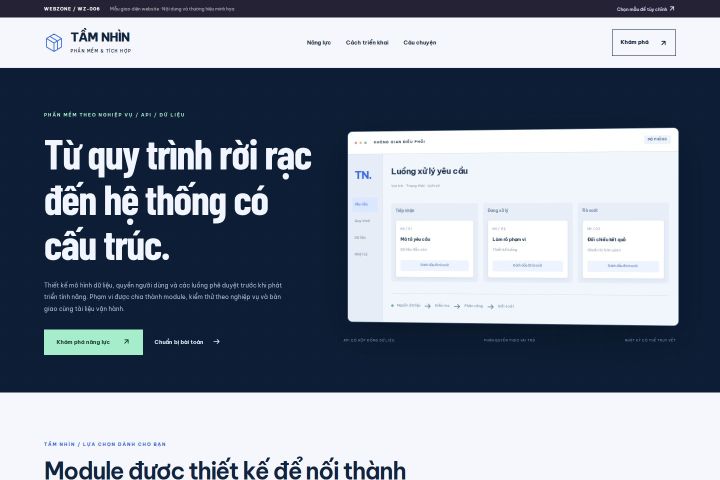This screenshot has height=480, width=720.
Task: Click the Khám phá header button
Action: click(643, 43)
